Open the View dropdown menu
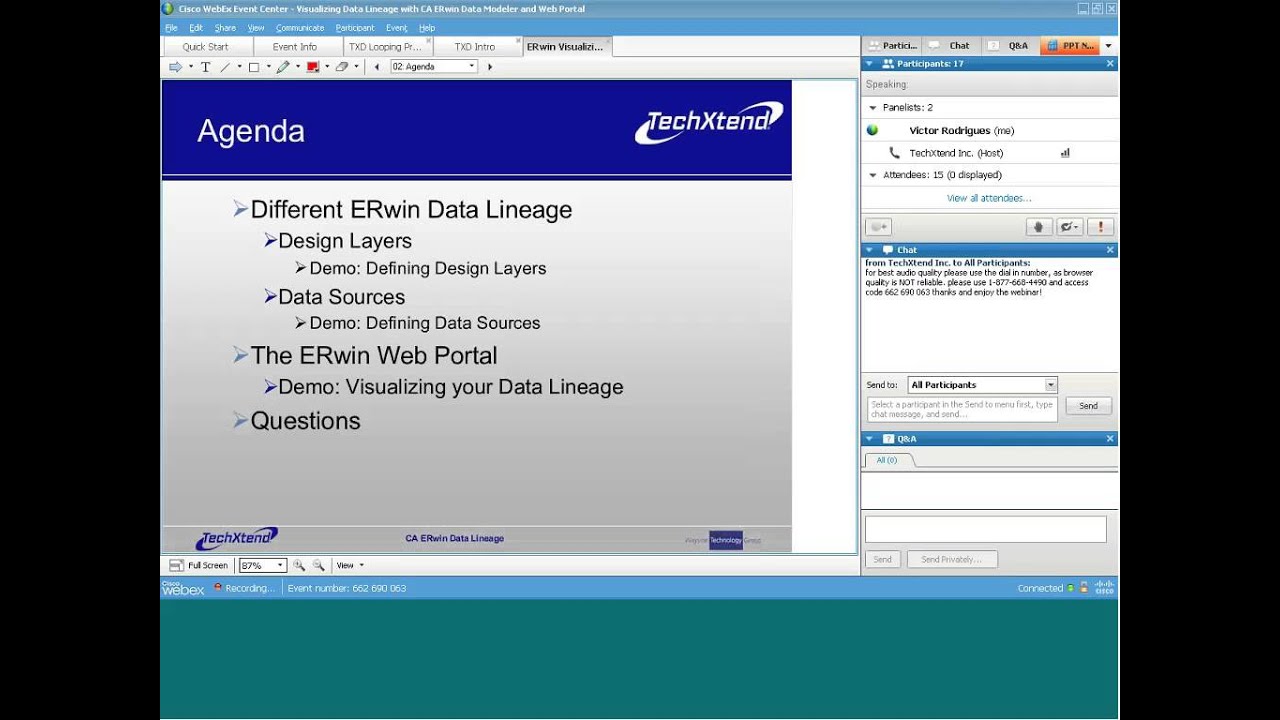Screen dimensions: 1280x720 [350, 565]
